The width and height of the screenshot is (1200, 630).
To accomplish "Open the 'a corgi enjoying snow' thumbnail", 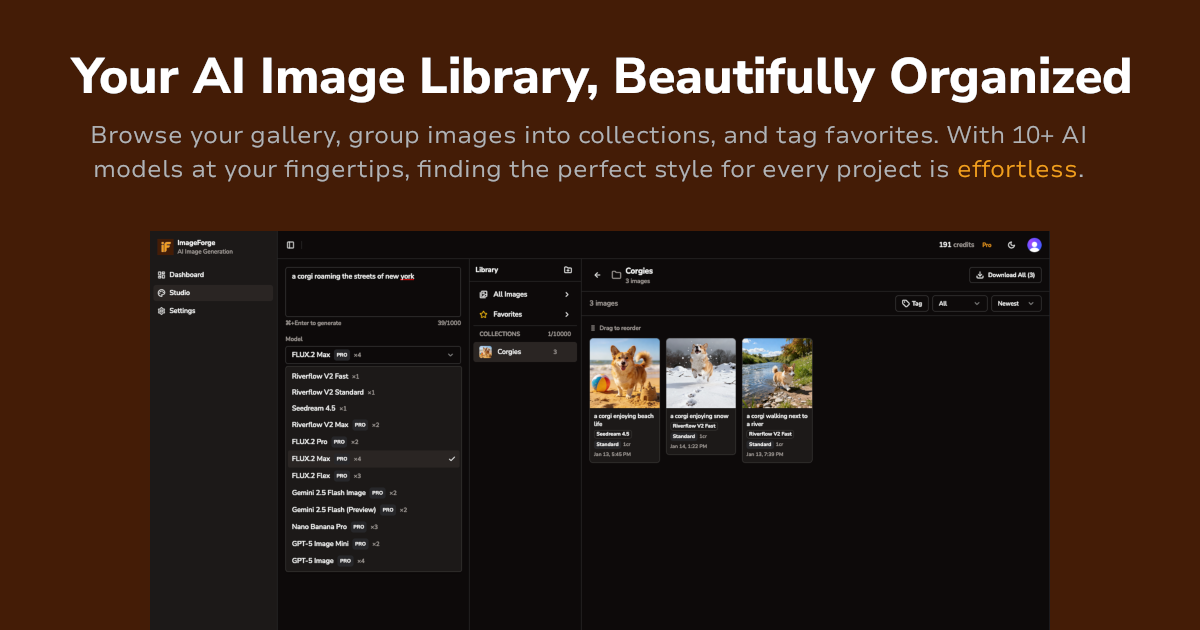I will point(700,372).
